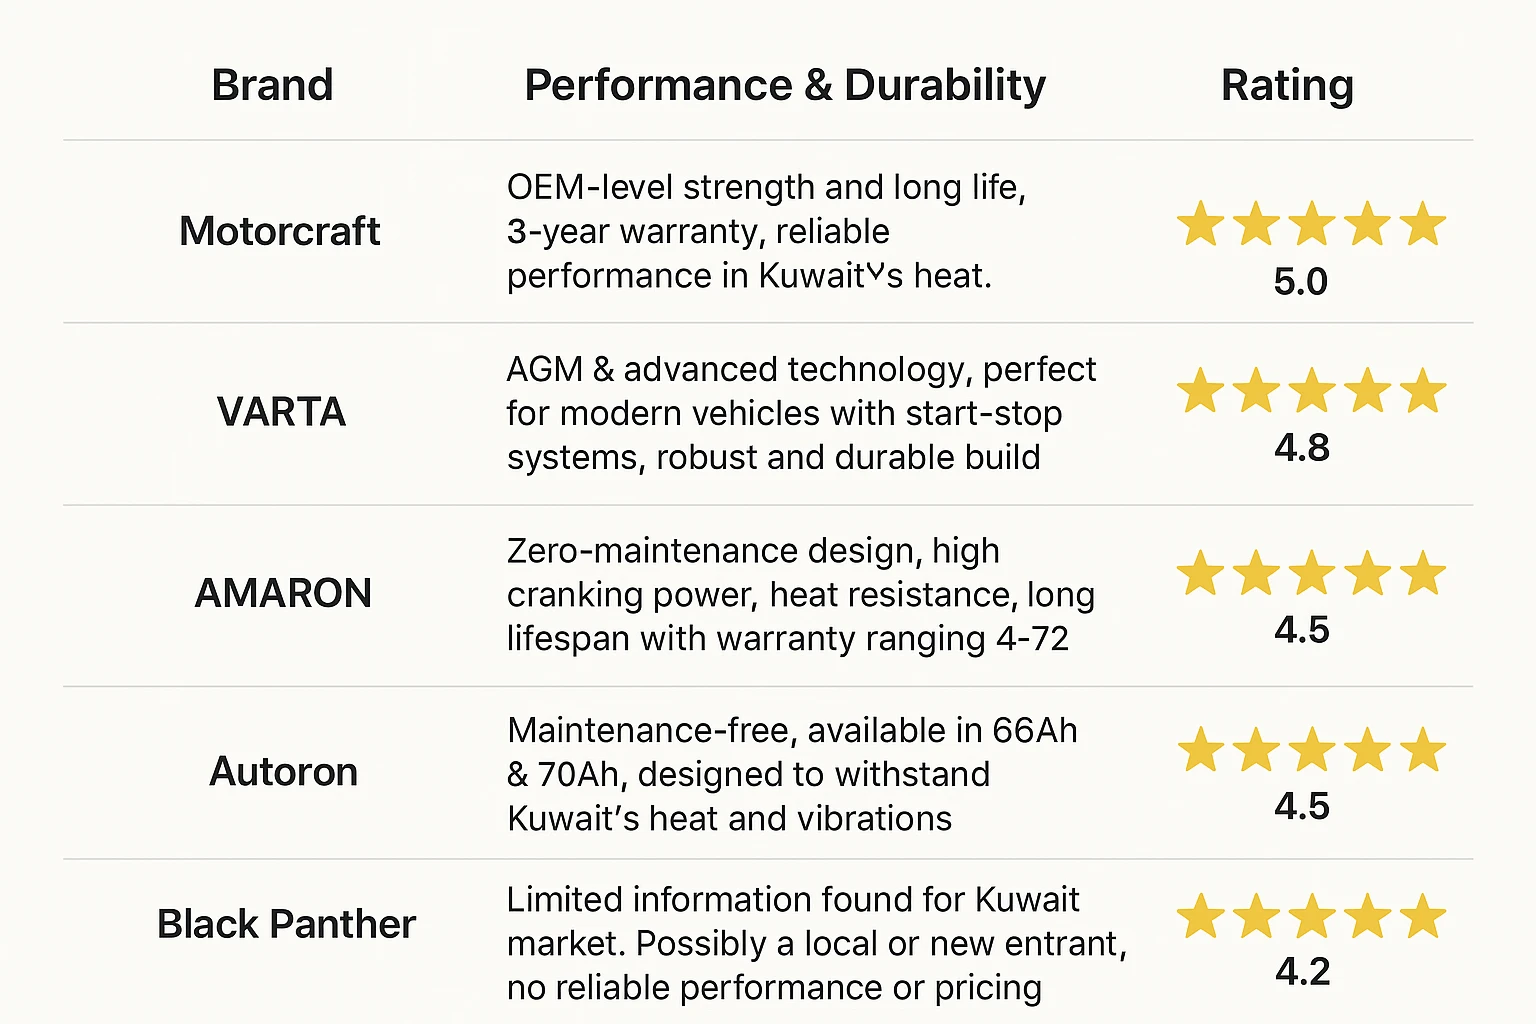This screenshot has width=1536, height=1024.
Task: Click the 5.0 rating score
Action: pos(1301,281)
